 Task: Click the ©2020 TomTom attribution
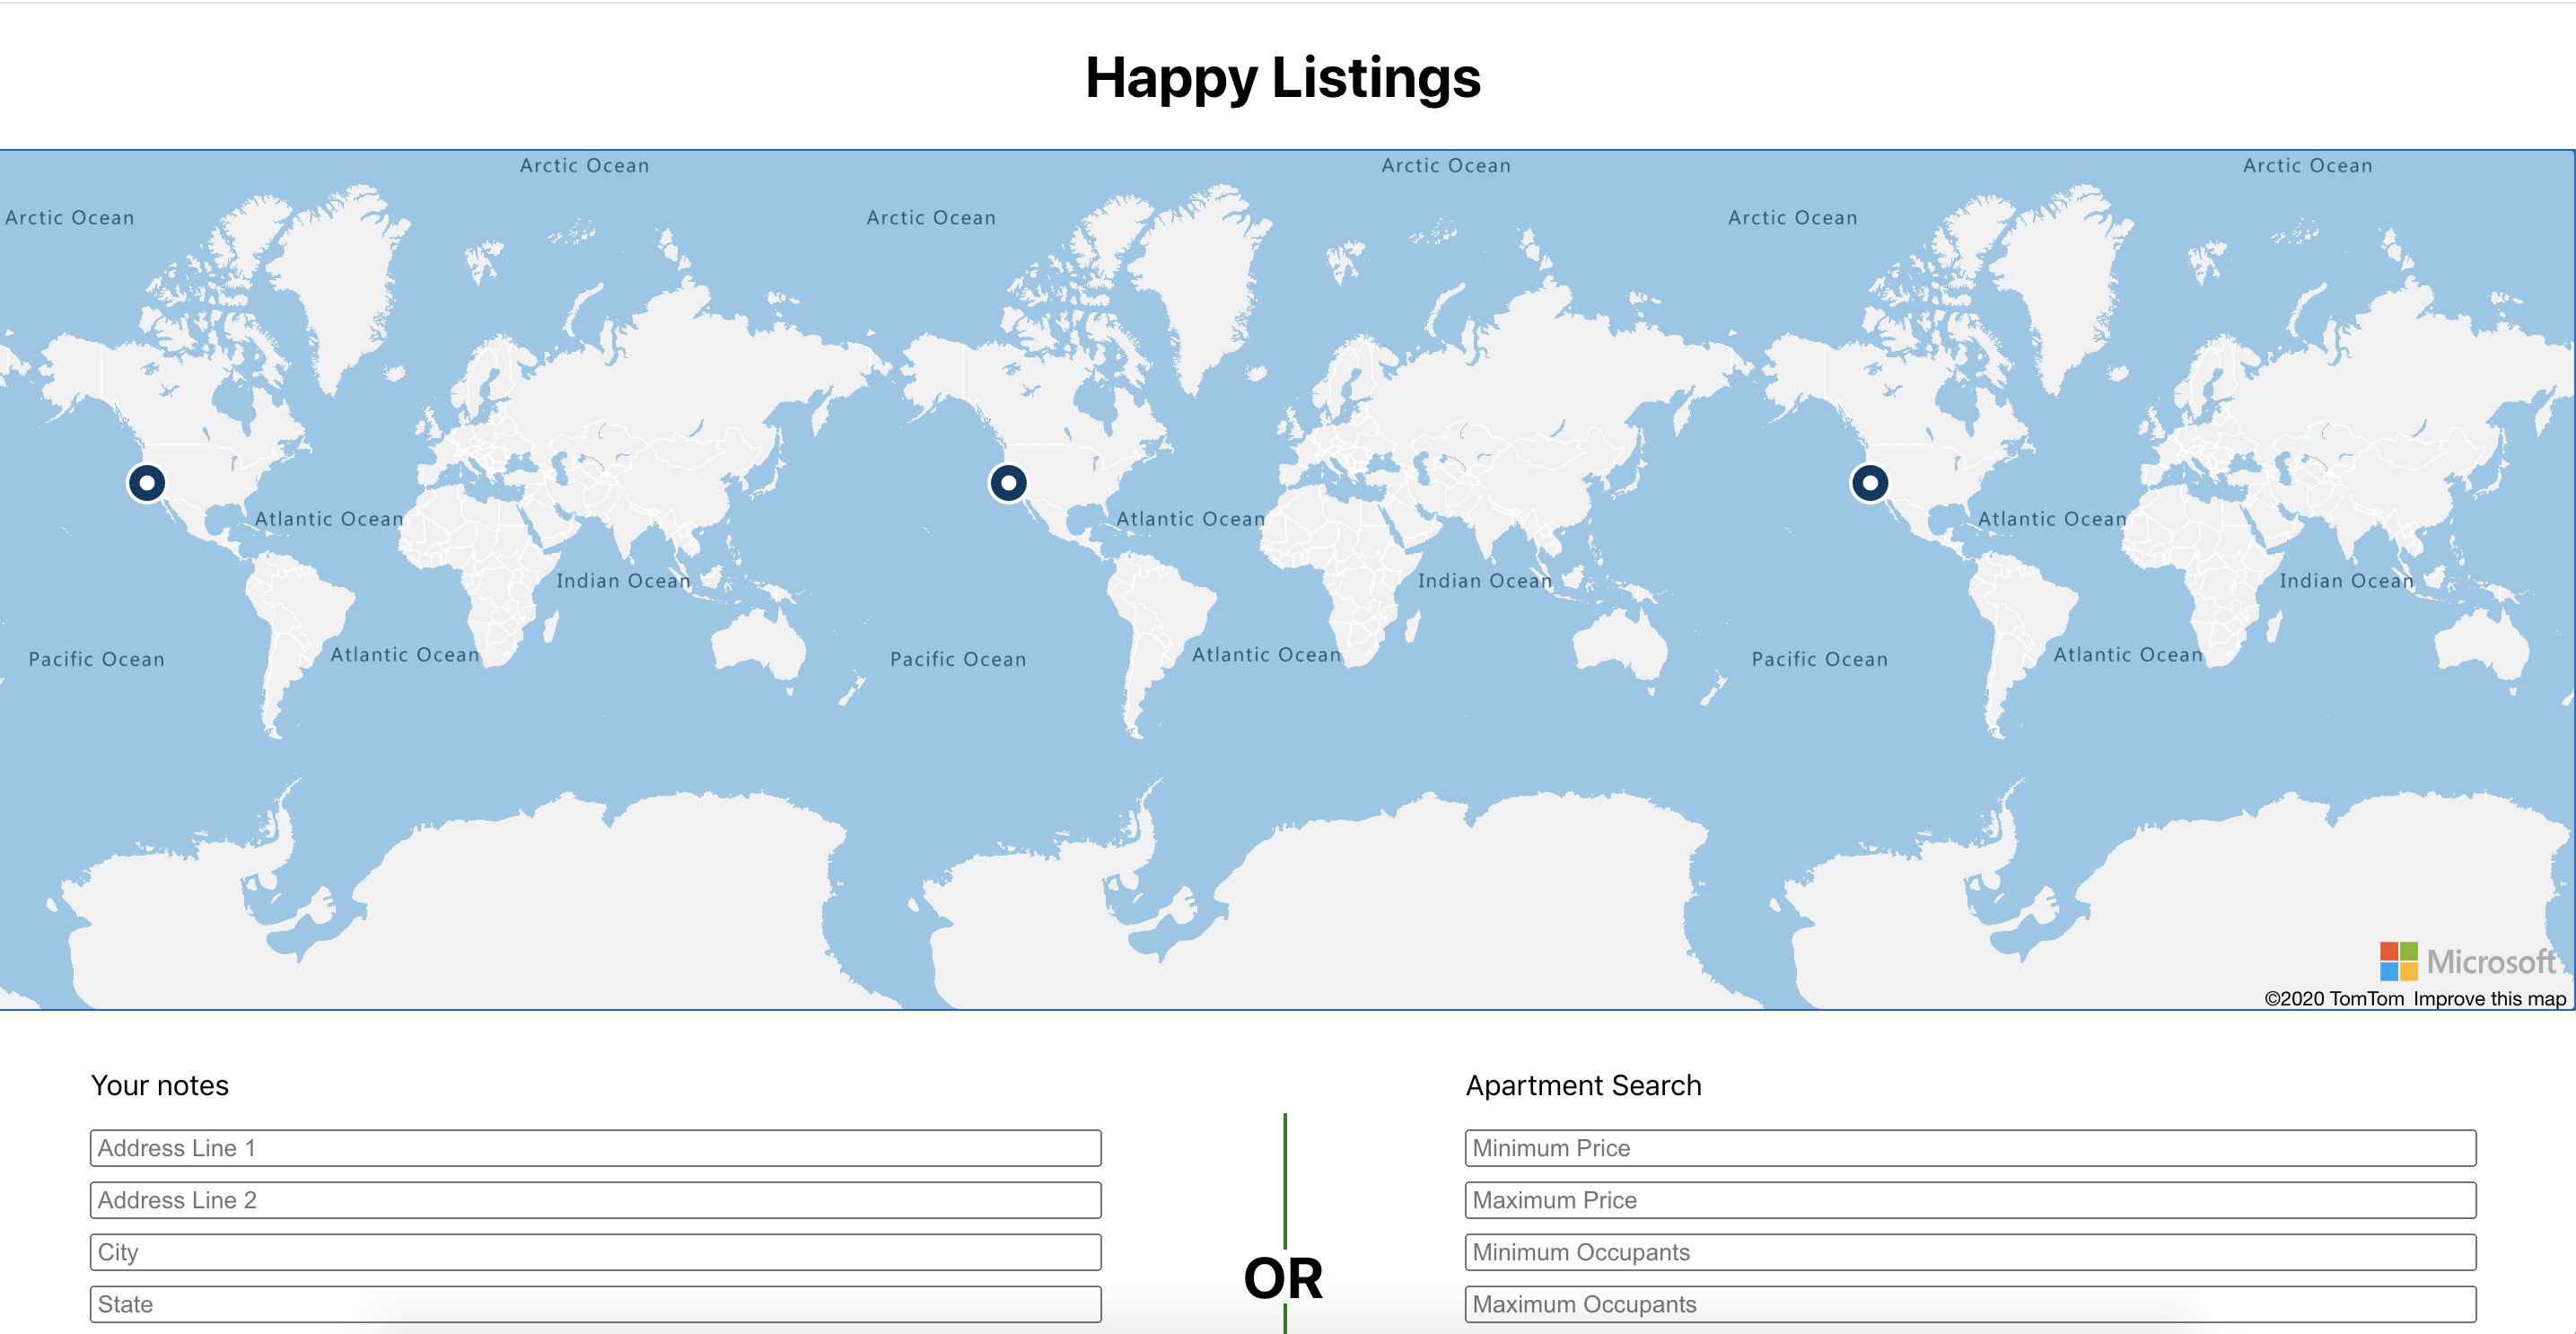click(x=2333, y=998)
